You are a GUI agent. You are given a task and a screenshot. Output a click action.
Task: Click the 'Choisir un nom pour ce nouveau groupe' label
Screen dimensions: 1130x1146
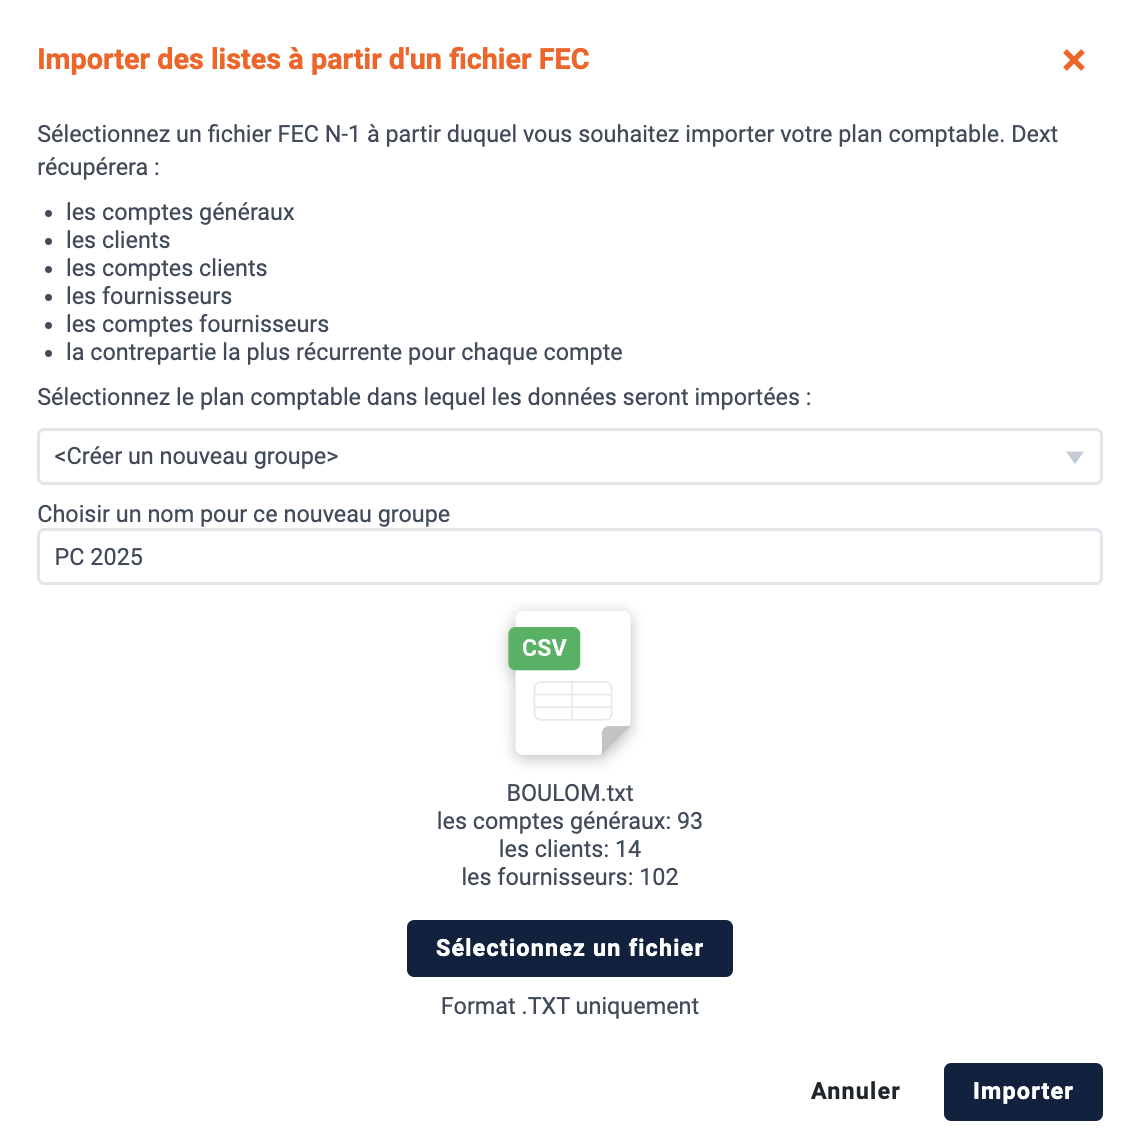[243, 514]
